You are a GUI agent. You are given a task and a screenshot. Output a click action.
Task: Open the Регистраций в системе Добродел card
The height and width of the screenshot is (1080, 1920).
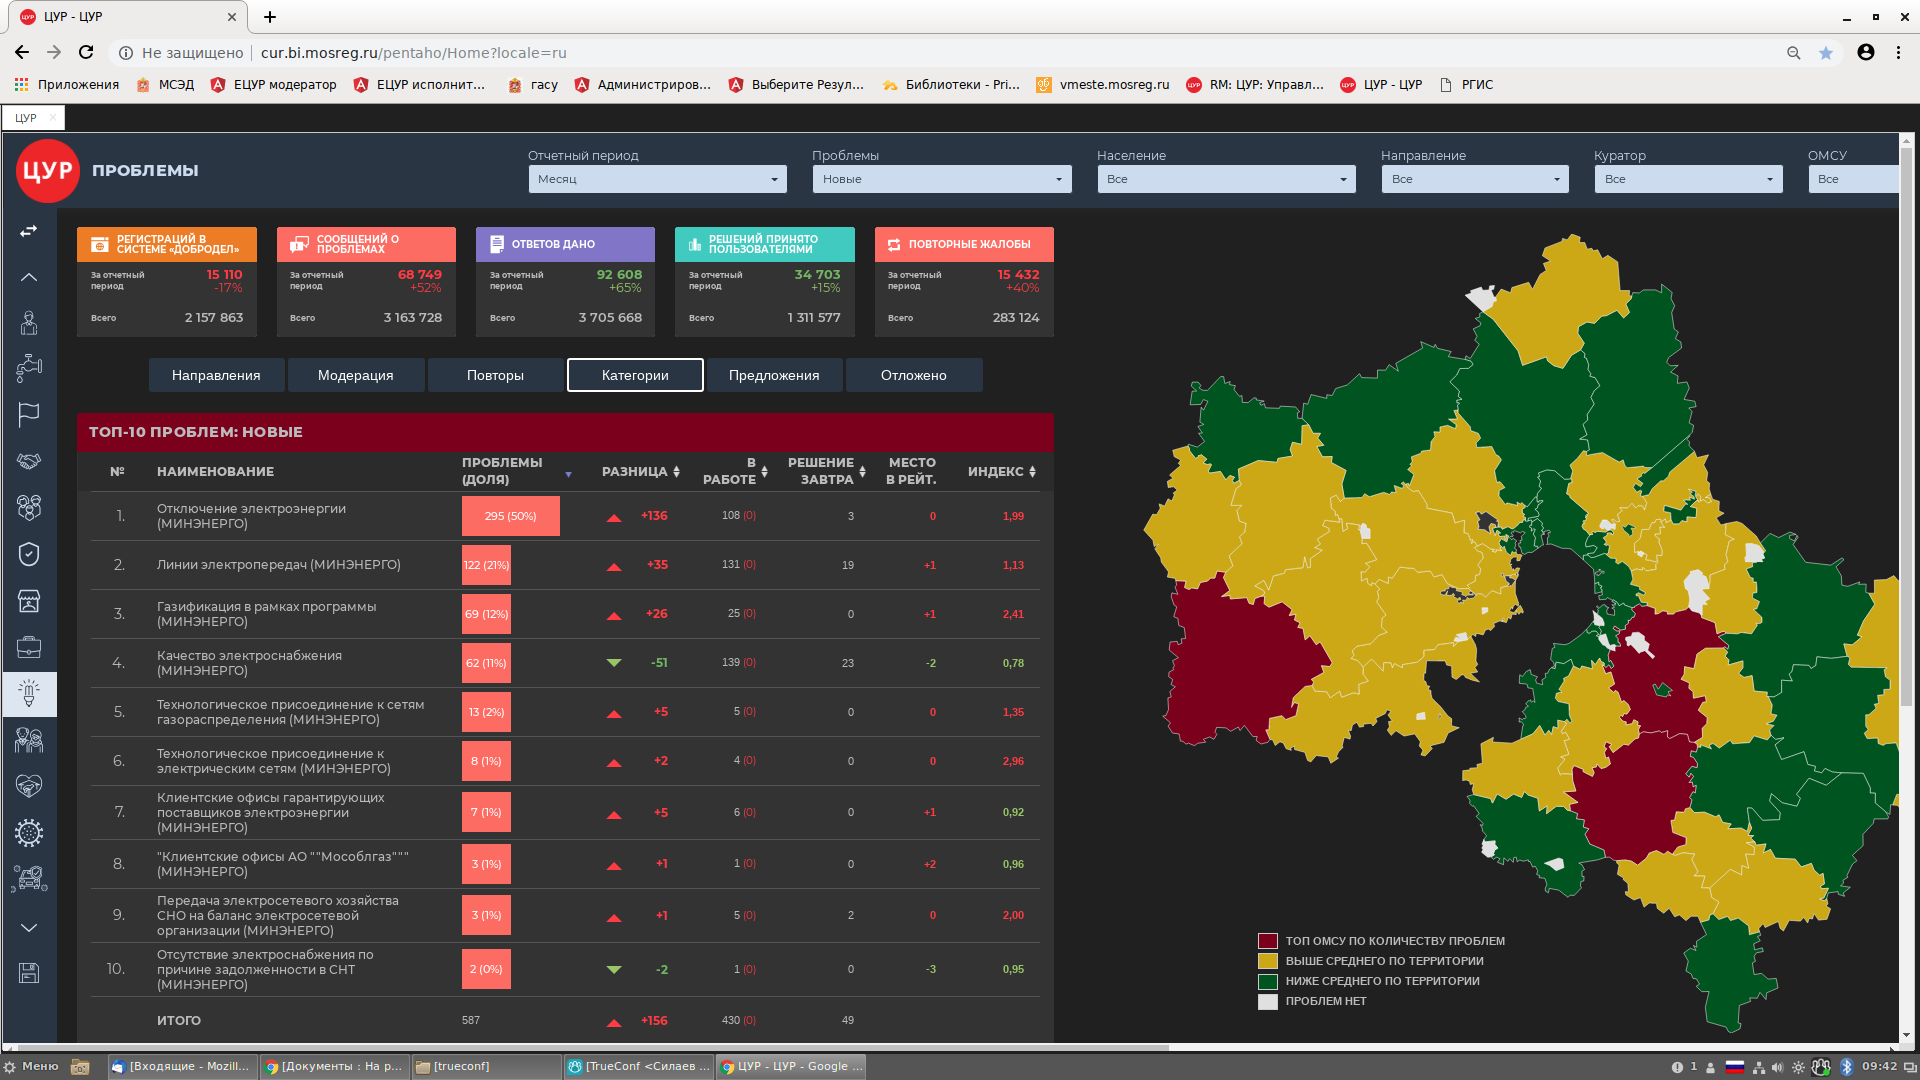[x=167, y=282]
